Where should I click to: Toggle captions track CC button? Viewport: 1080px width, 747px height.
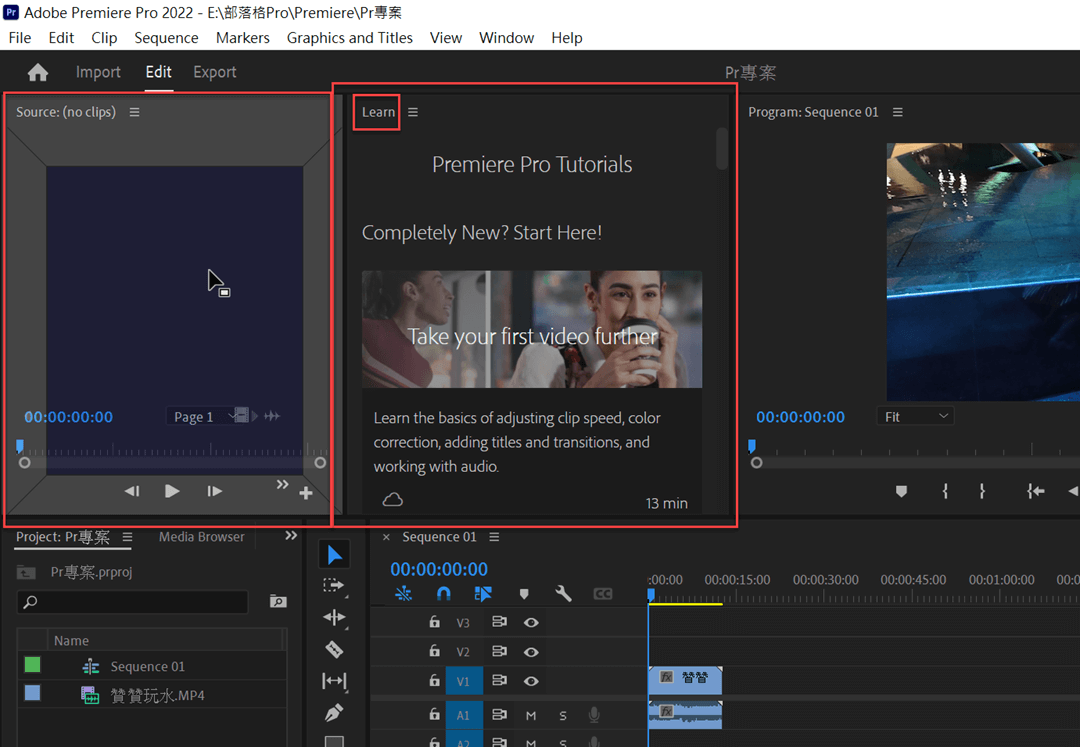[x=603, y=593]
